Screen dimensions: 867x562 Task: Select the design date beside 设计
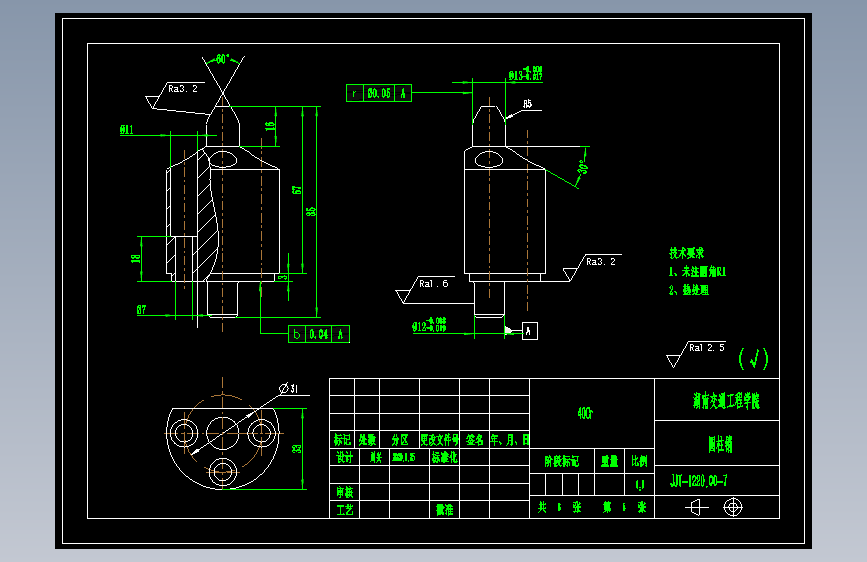point(404,457)
